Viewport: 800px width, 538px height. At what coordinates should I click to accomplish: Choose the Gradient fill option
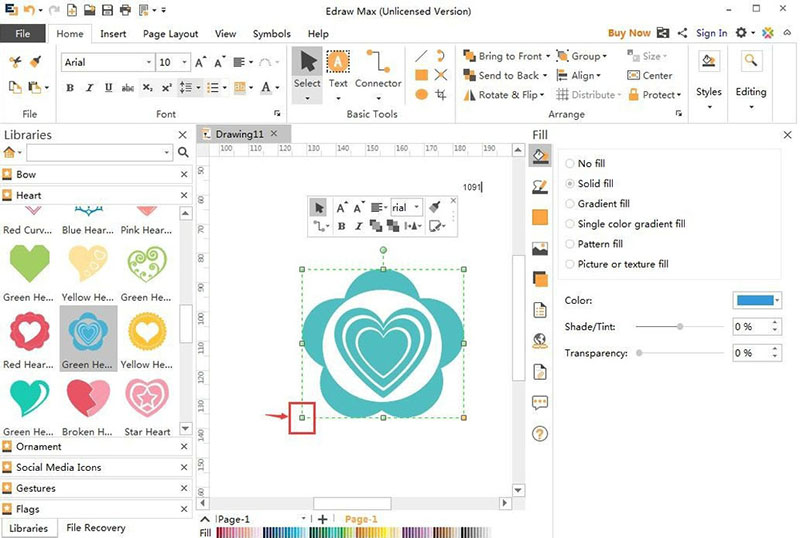(x=570, y=204)
